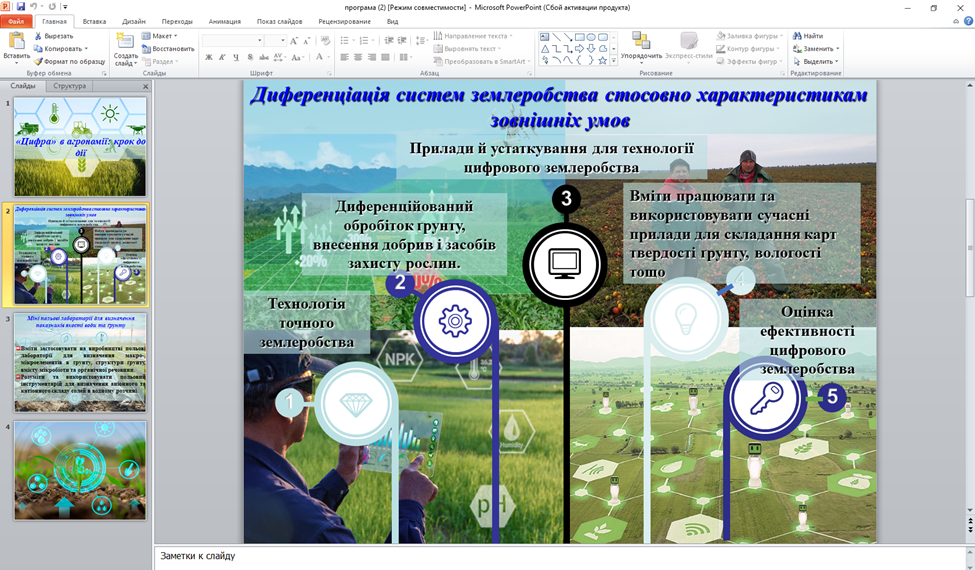Image resolution: width=975 pixels, height=570 pixels.
Task: Open the Создать слайд dropdown
Action: tap(126, 60)
